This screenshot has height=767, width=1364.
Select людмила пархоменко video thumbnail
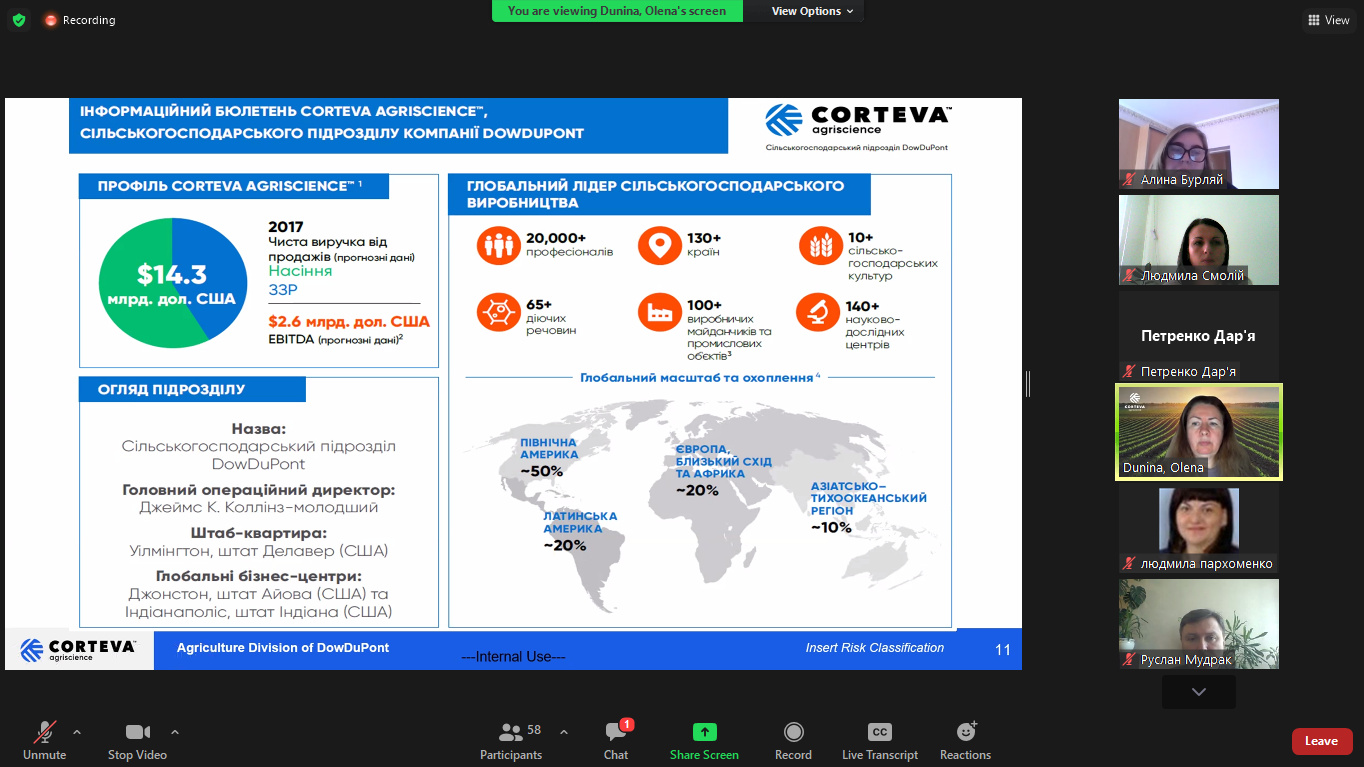[1199, 528]
